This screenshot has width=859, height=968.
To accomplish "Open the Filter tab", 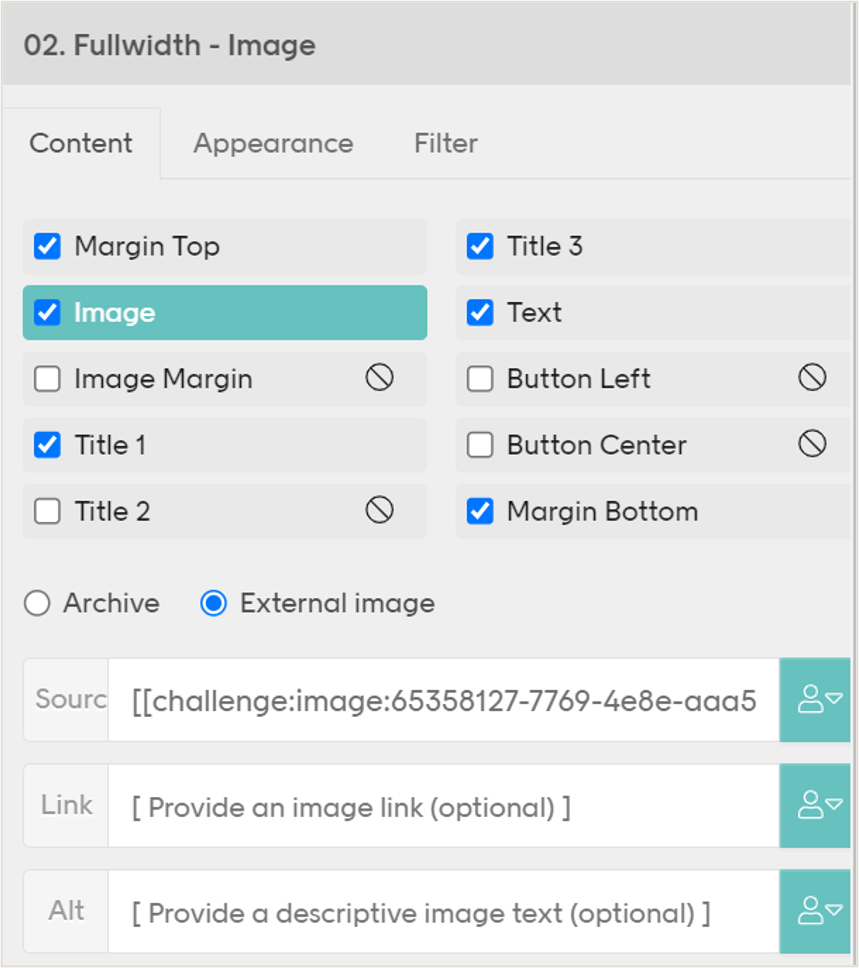I will pyautogui.click(x=445, y=143).
